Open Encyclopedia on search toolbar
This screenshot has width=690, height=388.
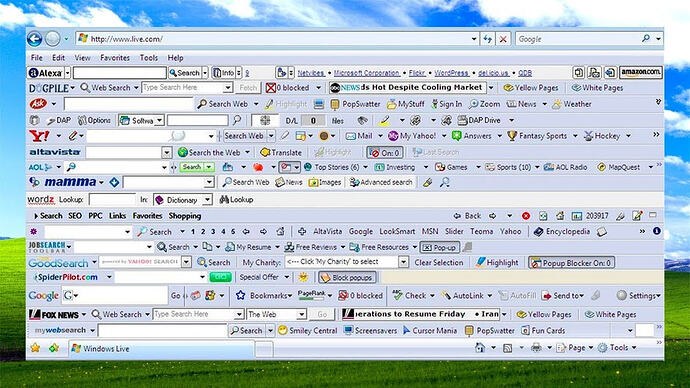(x=562, y=232)
